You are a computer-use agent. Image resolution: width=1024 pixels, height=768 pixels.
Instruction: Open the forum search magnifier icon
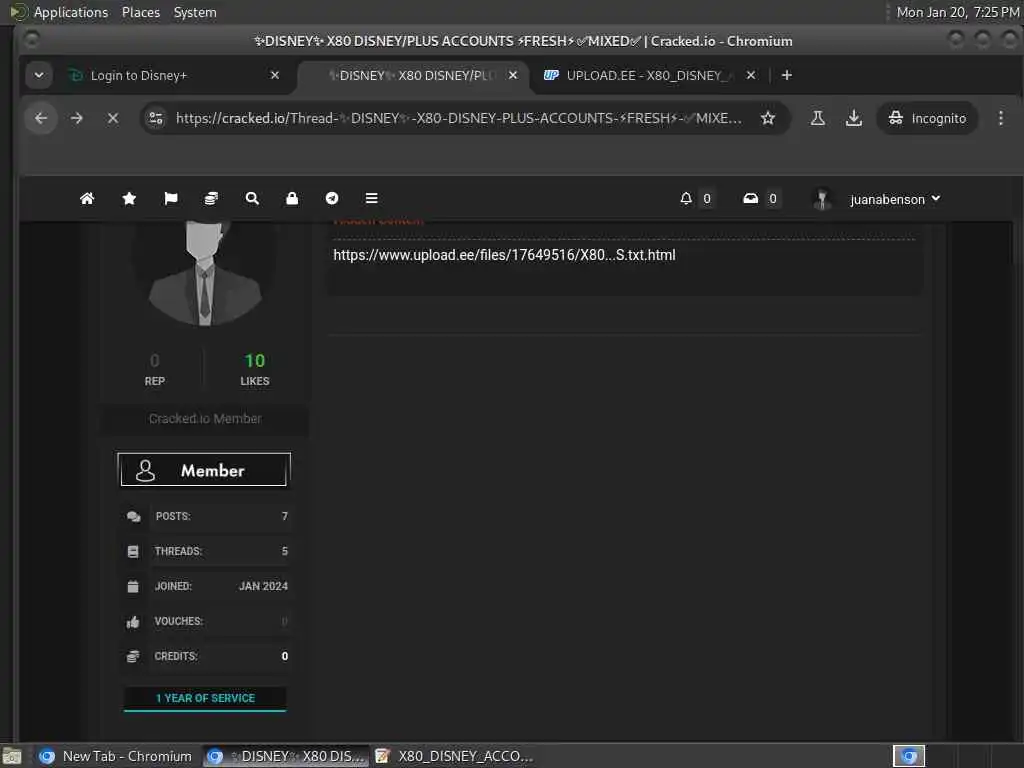(x=252, y=199)
